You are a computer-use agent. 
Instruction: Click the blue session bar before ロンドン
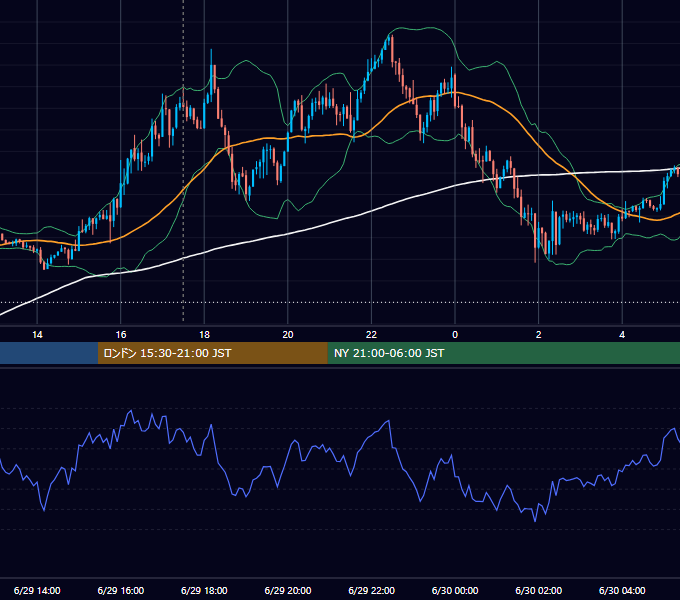click(49, 353)
